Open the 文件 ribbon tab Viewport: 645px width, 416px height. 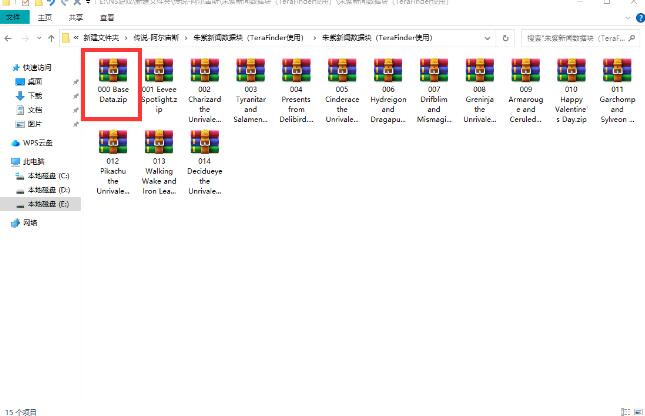pos(14,17)
